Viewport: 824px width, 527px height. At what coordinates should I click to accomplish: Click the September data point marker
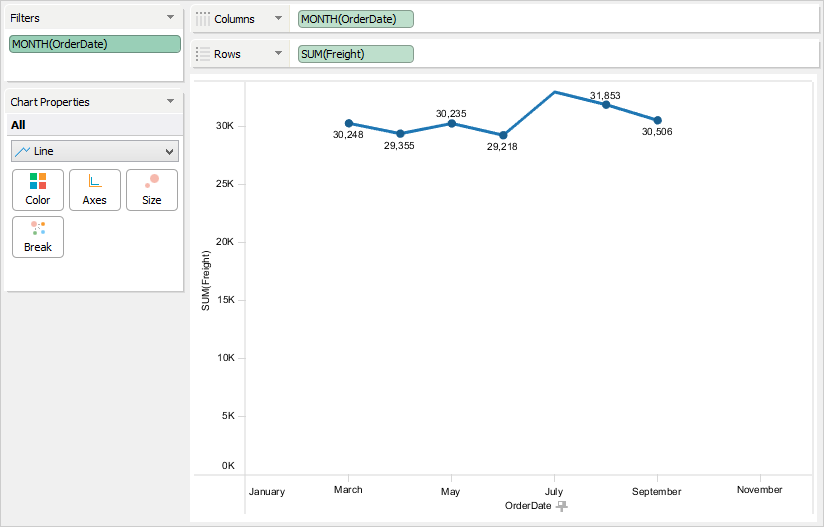click(657, 120)
